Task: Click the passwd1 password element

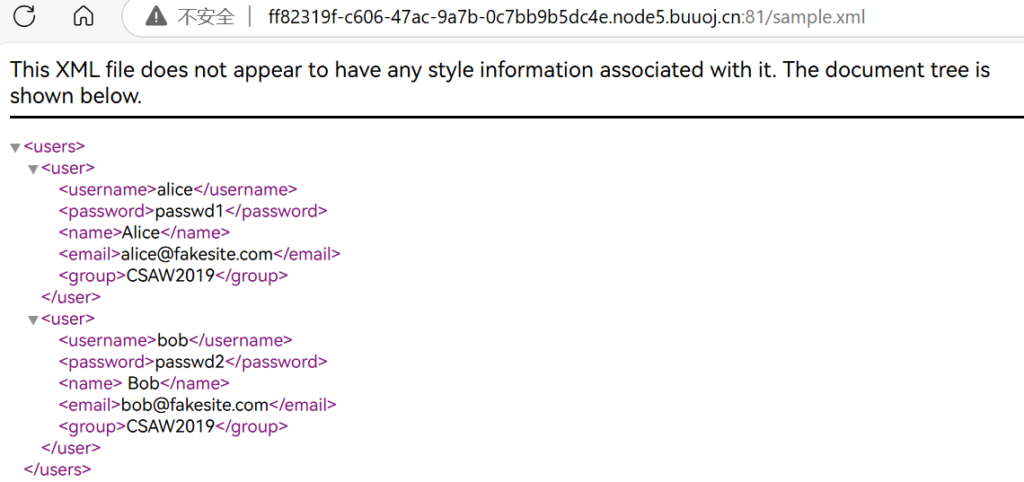Action: coord(192,211)
